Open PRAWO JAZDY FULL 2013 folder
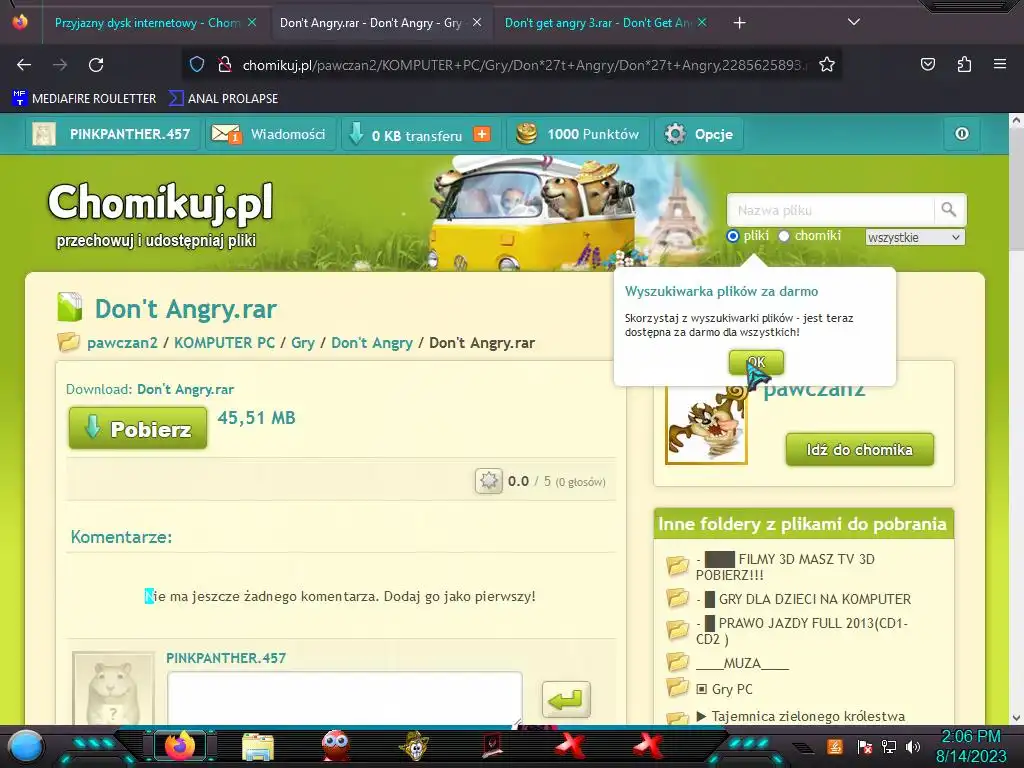The width and height of the screenshot is (1024, 768). coord(802,631)
